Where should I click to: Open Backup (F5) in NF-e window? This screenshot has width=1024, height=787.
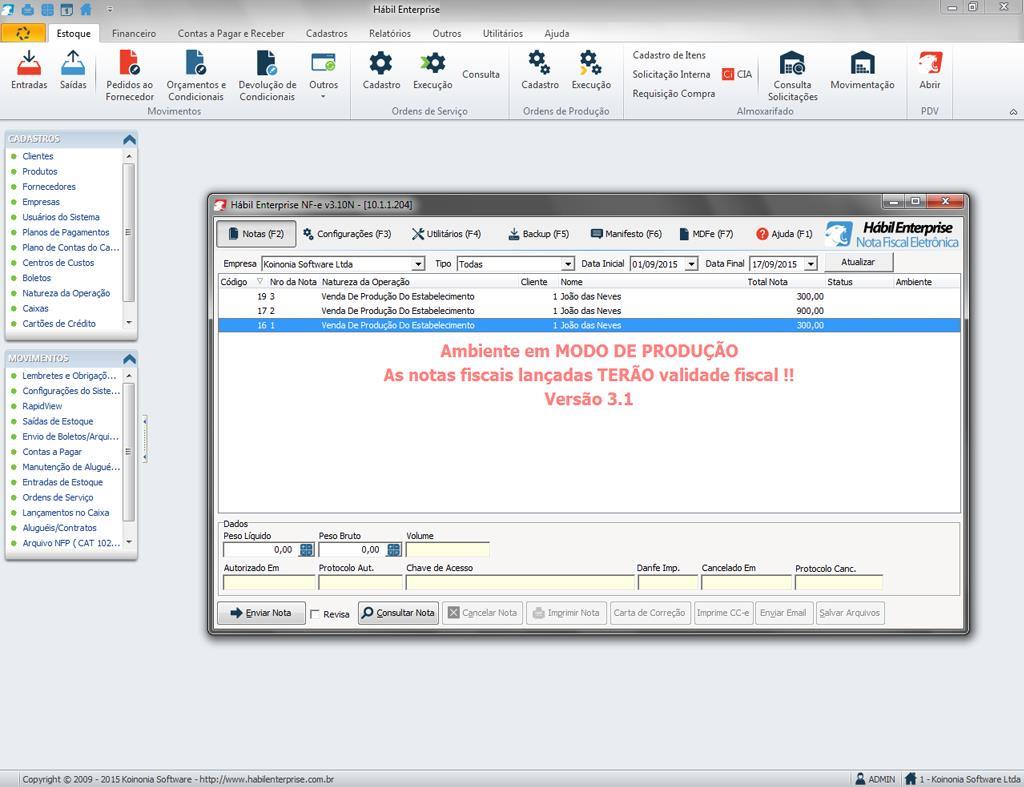click(538, 234)
